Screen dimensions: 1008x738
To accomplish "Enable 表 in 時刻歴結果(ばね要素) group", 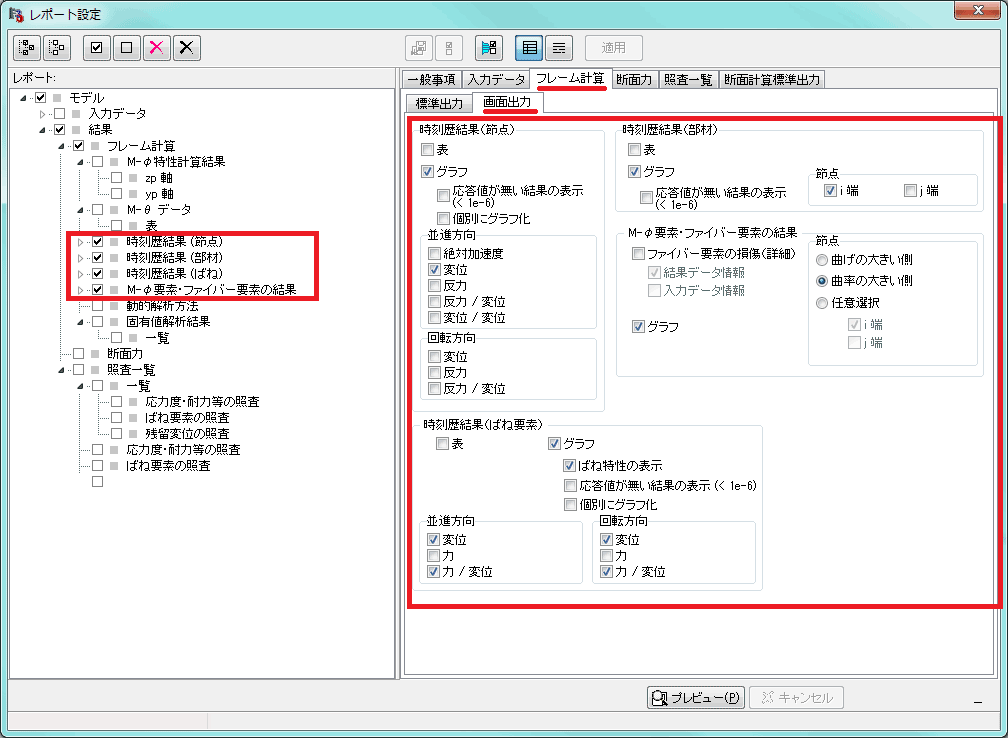I will (x=442, y=444).
